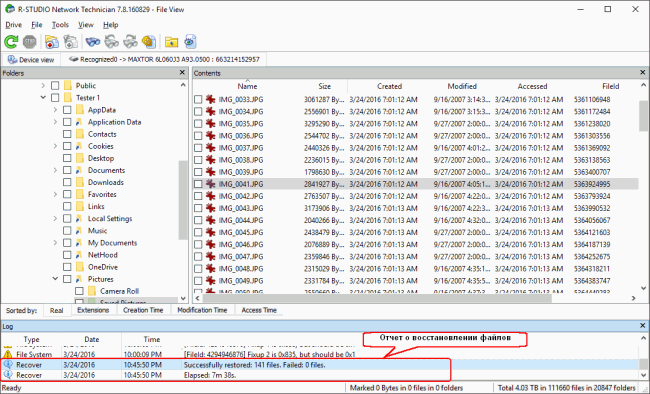Click warning icon on File System log row
Viewport: 650px width, 394px height.
pos(7,354)
